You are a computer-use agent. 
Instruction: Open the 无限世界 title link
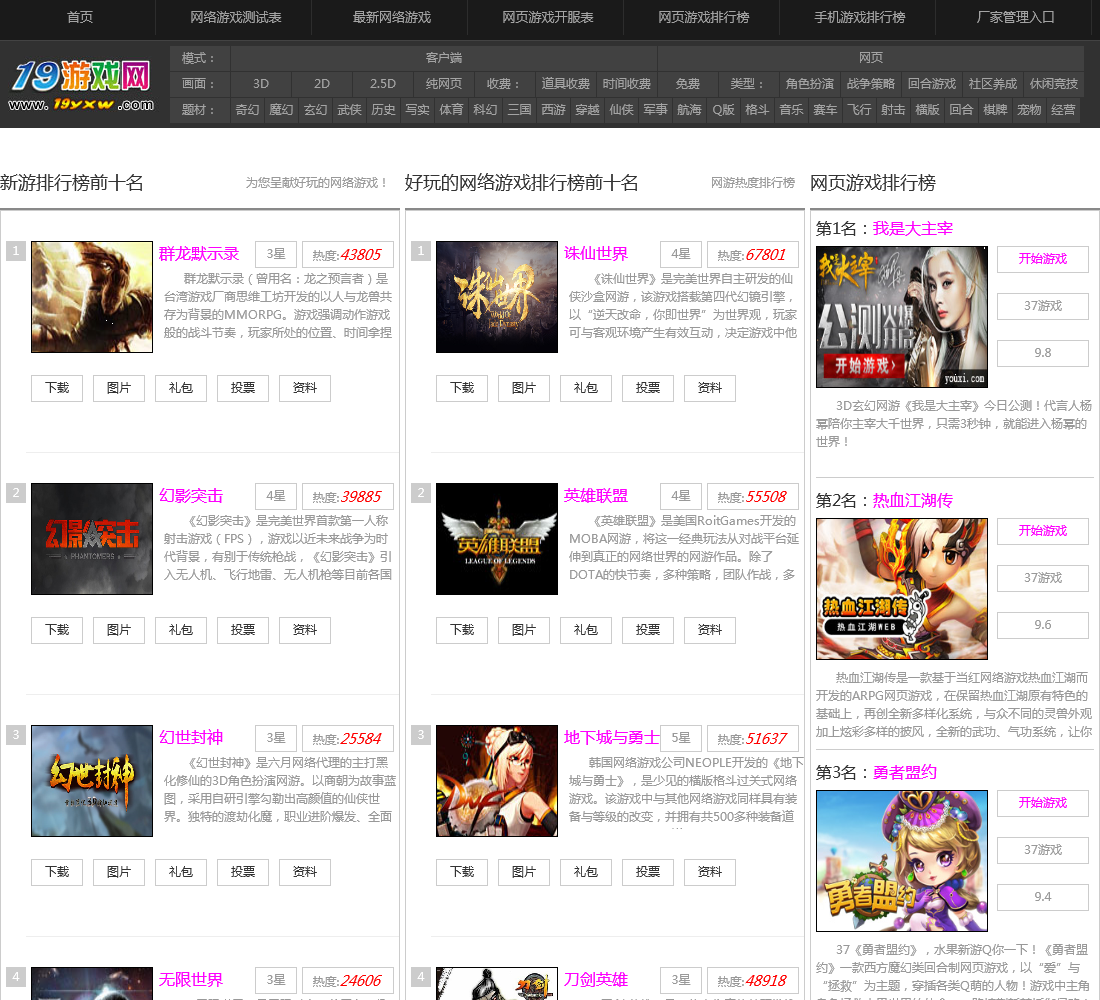pos(191,980)
